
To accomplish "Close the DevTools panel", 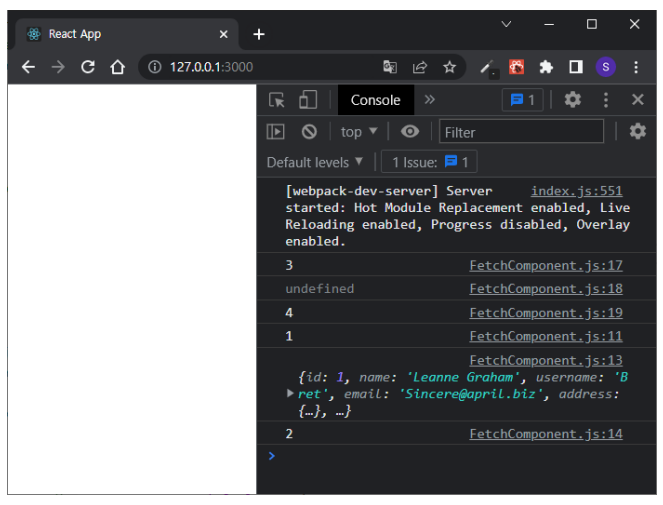I will click(x=638, y=100).
